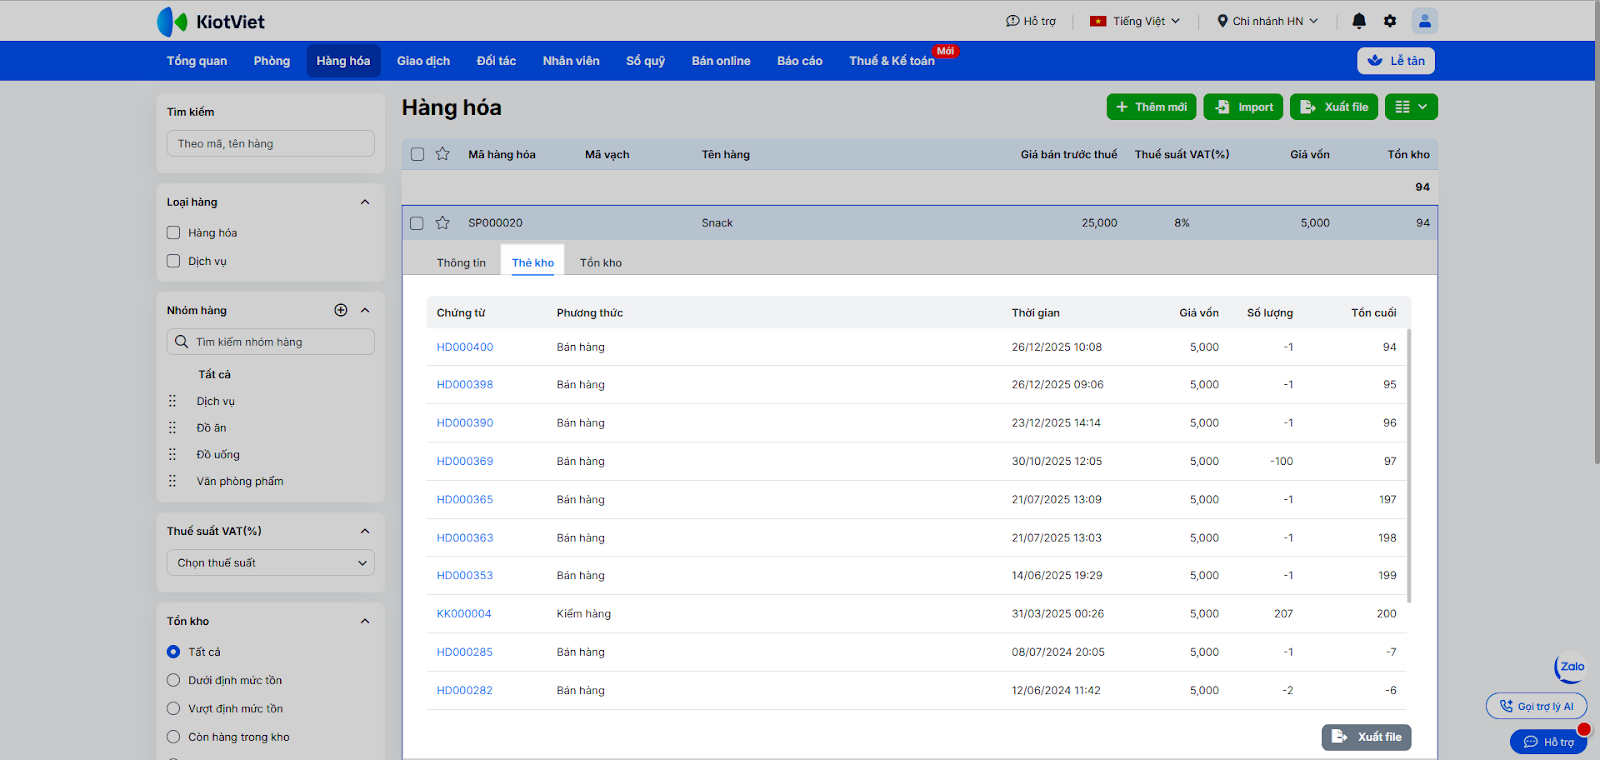
Task: Open the settings gear icon
Action: coord(1390,21)
